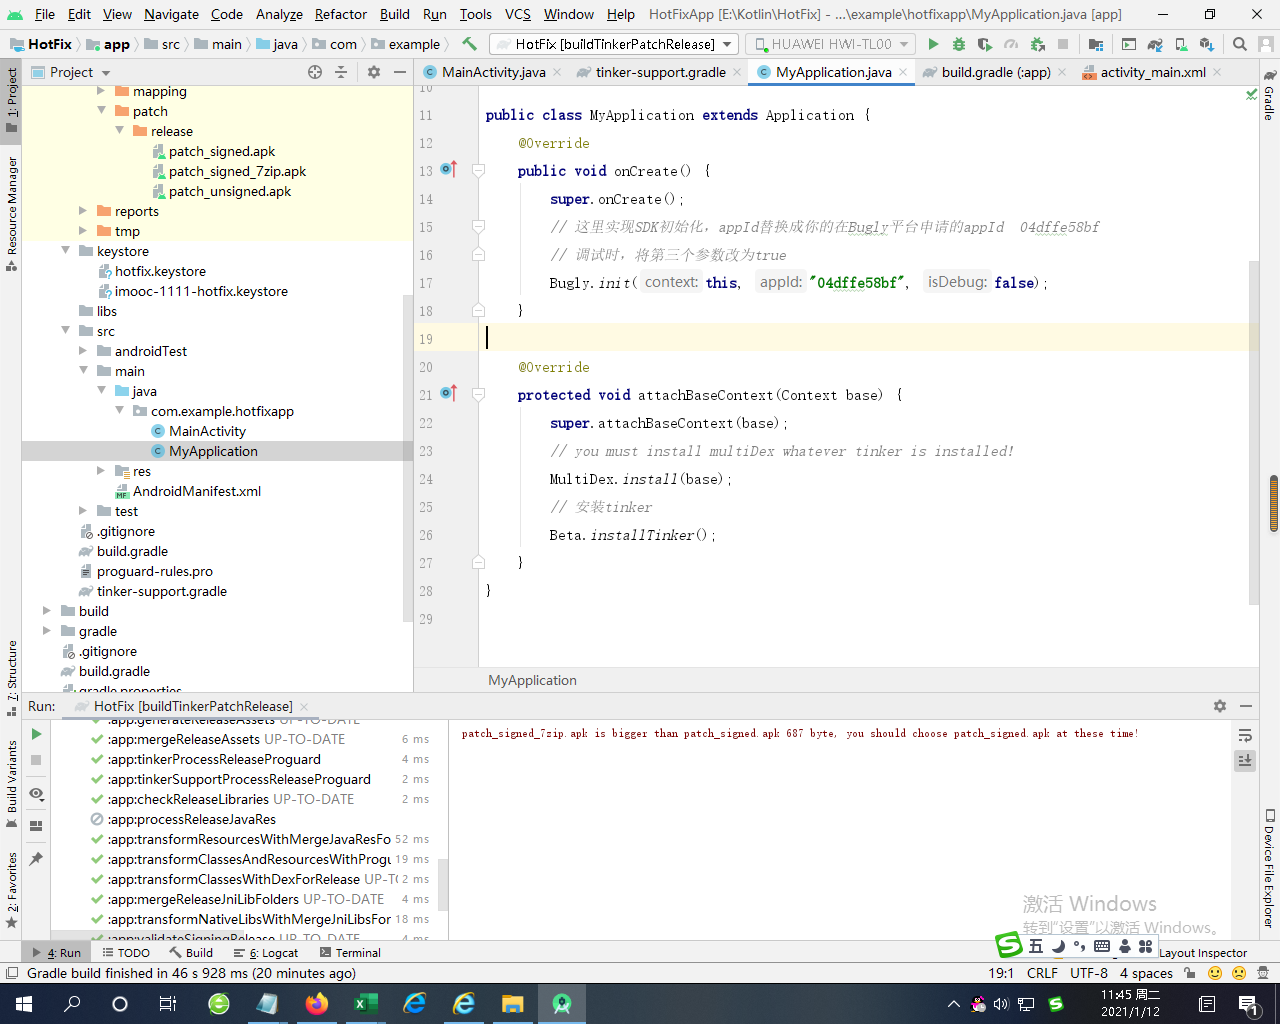The image size is (1280, 1024).
Task: Click UTF-8 encoding in status bar
Action: point(1088,973)
